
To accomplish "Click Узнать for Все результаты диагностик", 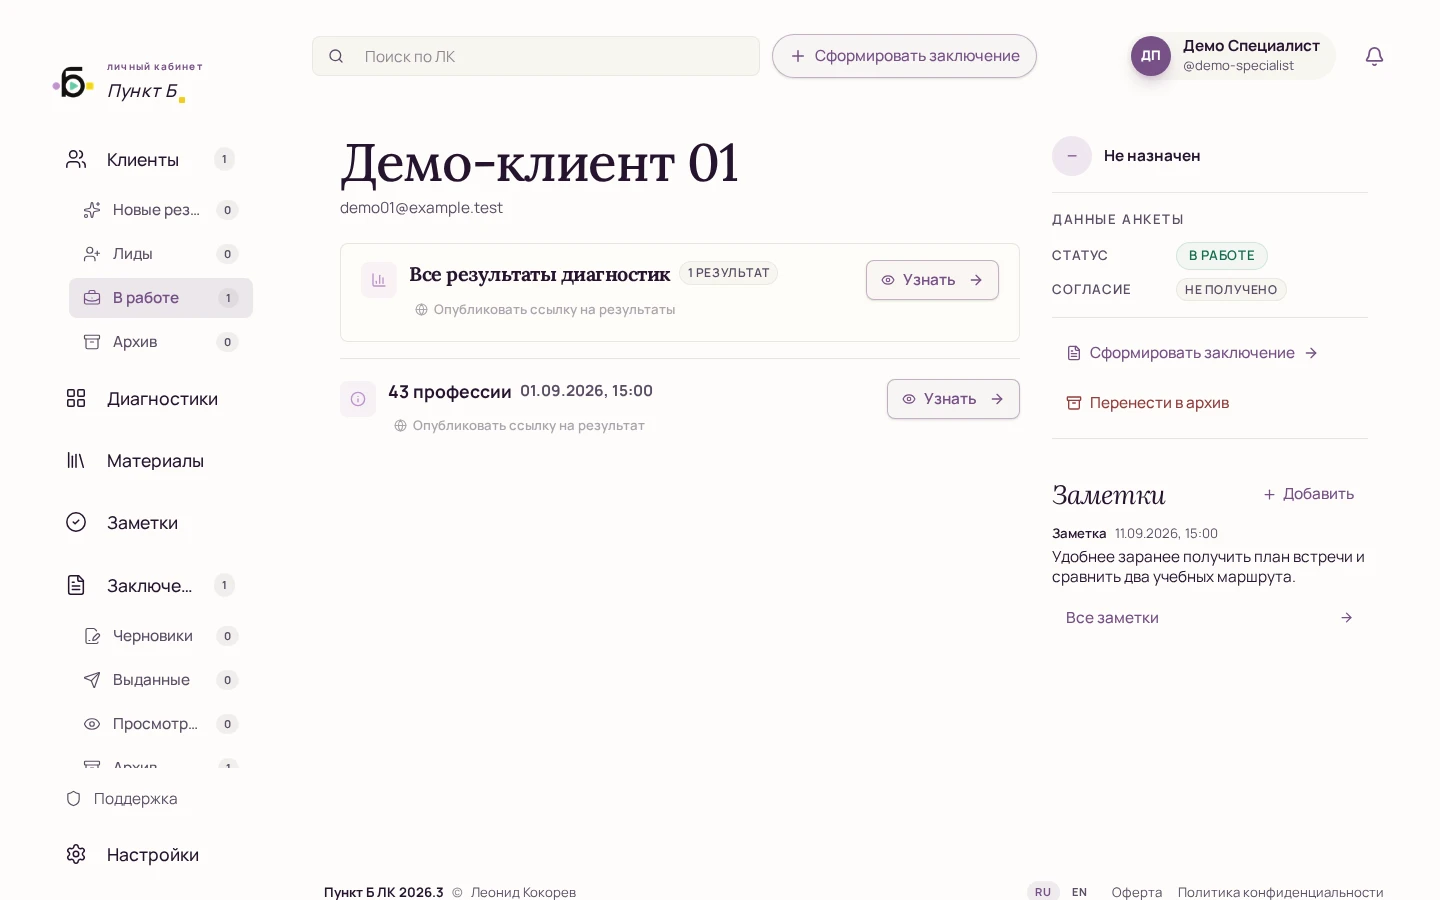I will coord(932,280).
